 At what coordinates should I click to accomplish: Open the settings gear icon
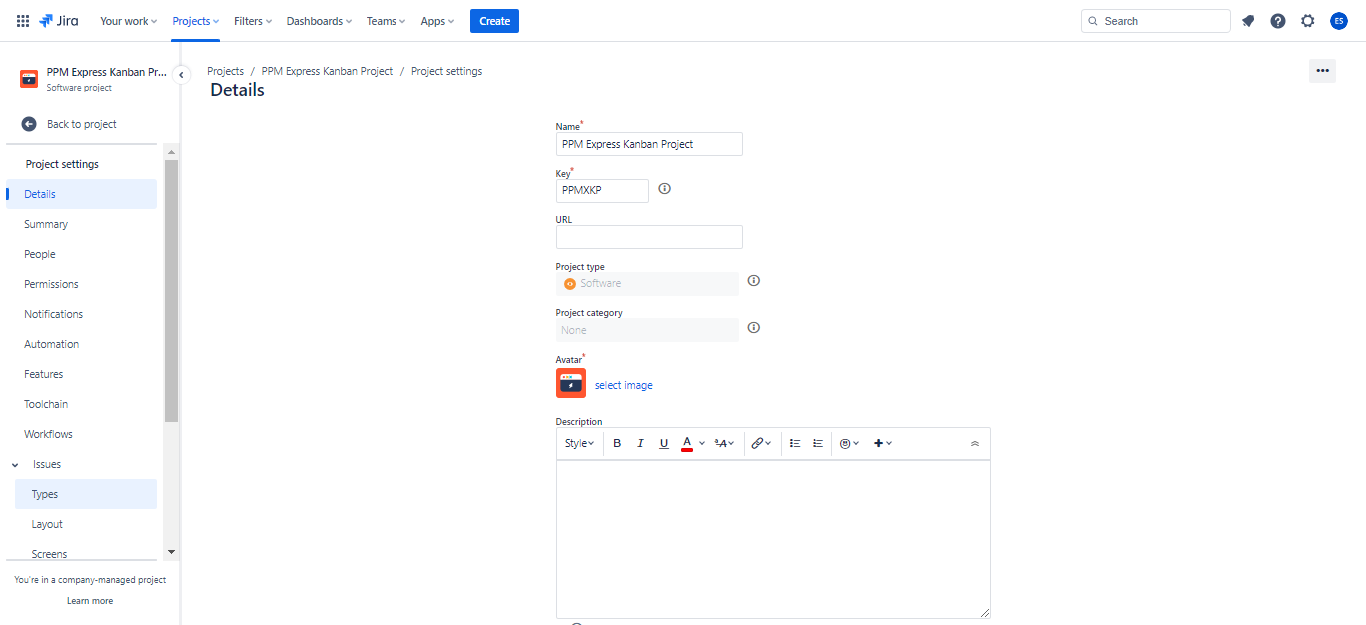[1308, 21]
